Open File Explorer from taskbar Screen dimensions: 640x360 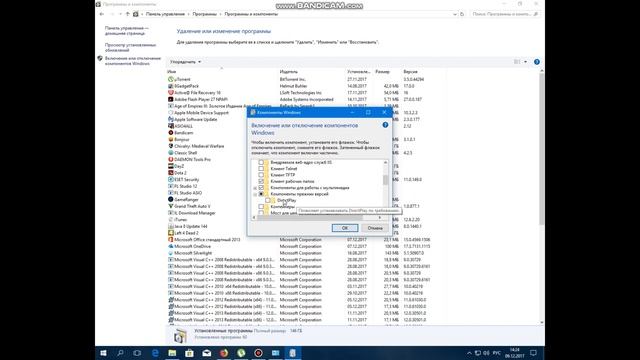(x=172, y=353)
